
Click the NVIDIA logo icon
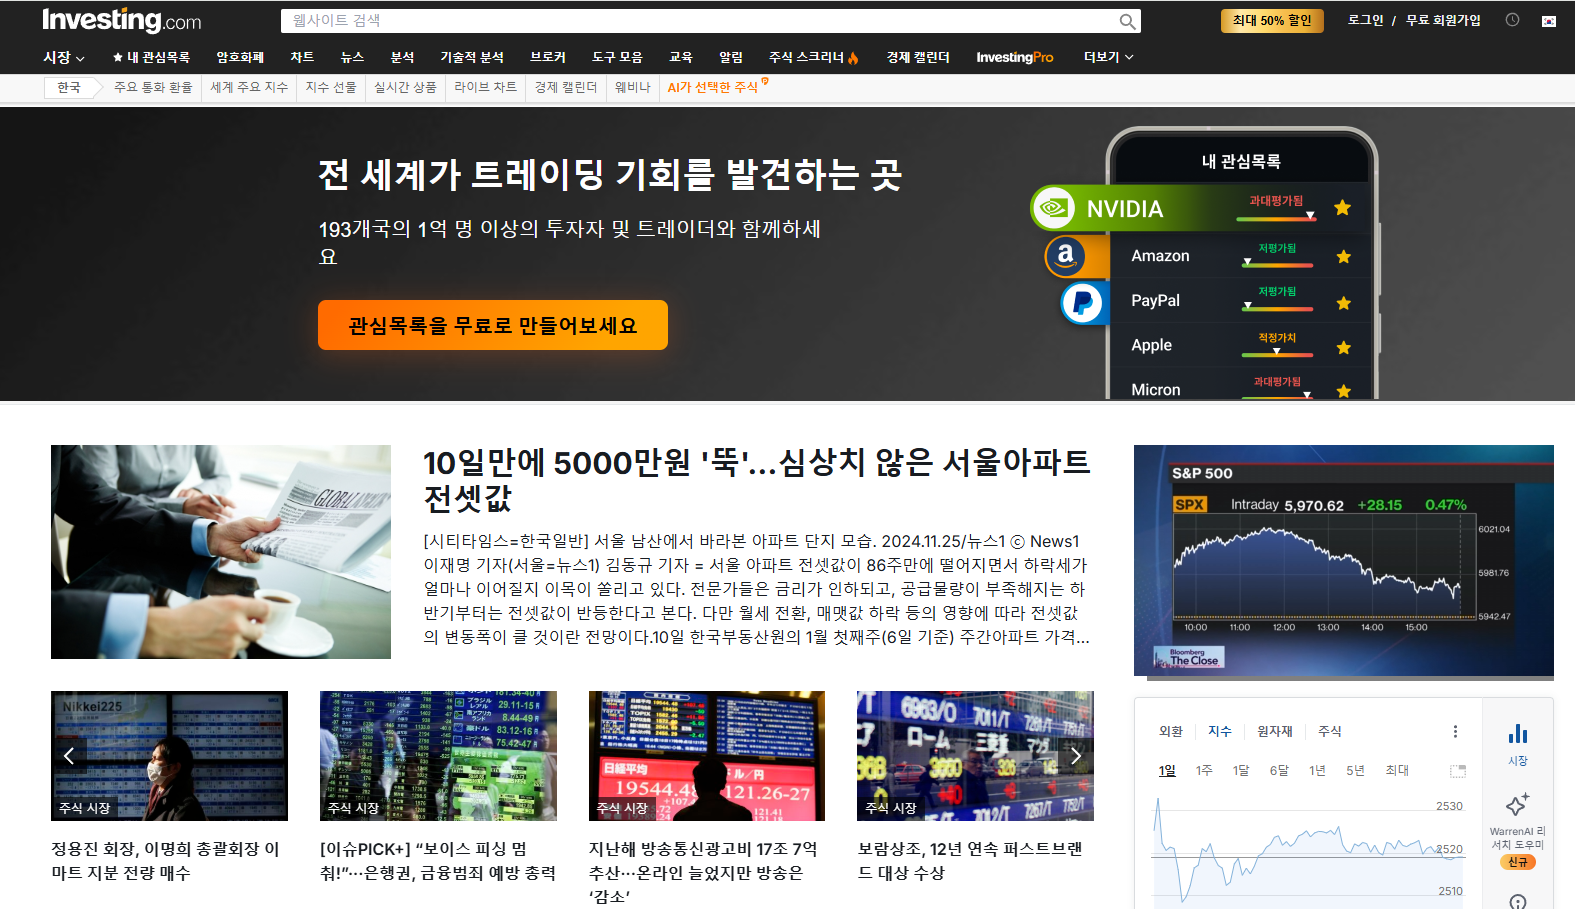click(x=1053, y=208)
